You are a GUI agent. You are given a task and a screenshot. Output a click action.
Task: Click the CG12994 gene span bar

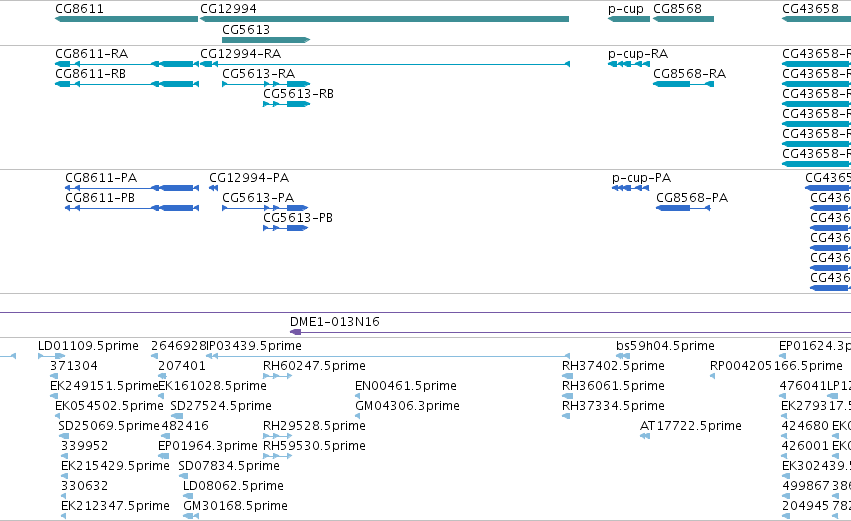pyautogui.click(x=384, y=19)
